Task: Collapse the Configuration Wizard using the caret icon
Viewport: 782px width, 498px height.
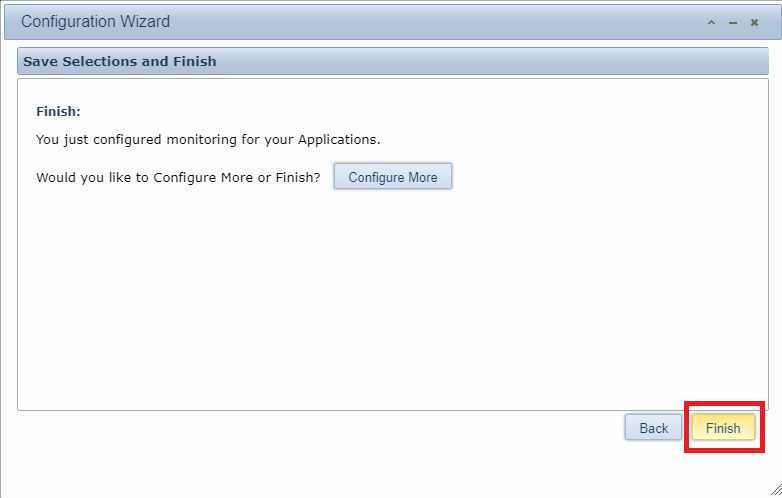Action: pos(711,22)
